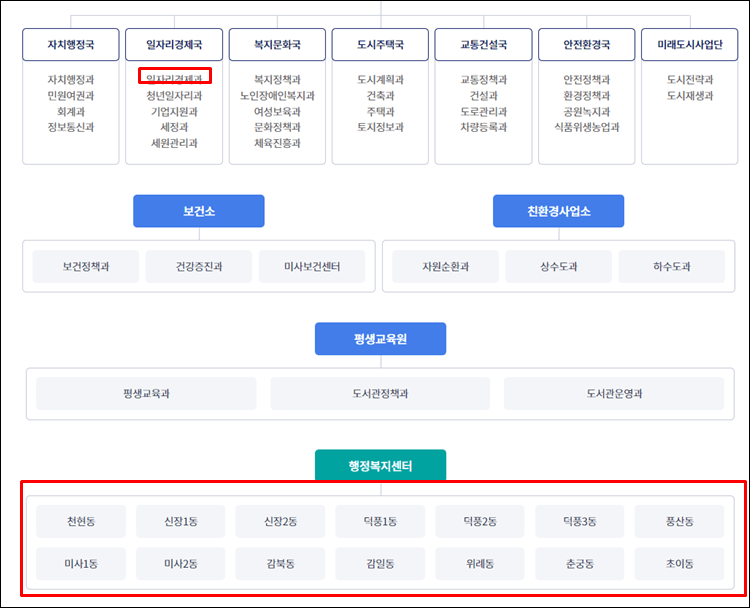Click 도로관리과 department
This screenshot has height=608, width=750.
484,111
